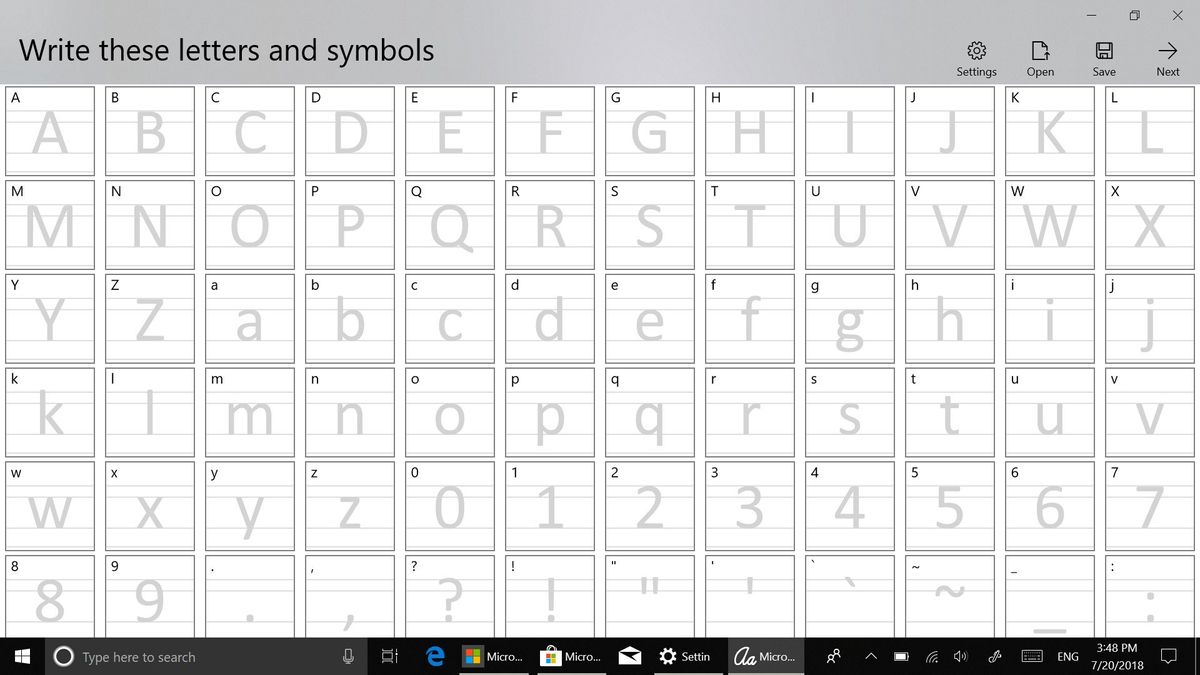Viewport: 1200px width, 675px height.
Task: Click the writing cell for capital A
Action: (x=49, y=131)
